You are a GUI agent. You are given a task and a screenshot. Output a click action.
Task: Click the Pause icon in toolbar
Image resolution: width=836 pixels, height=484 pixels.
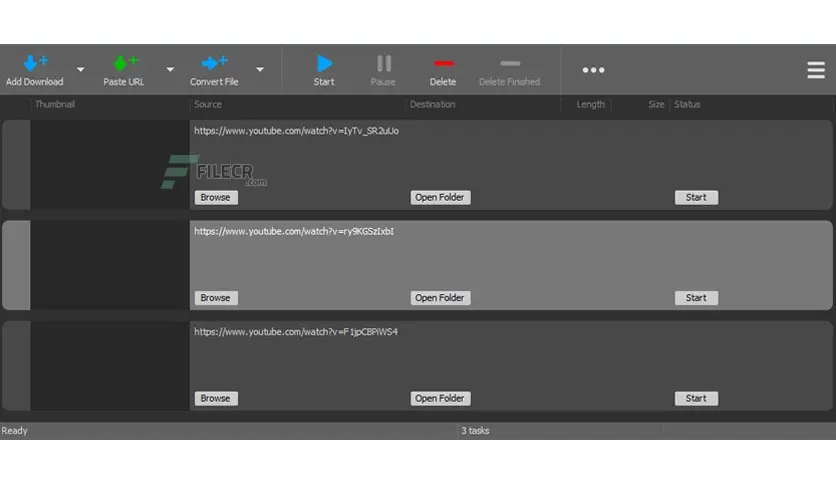tap(383, 64)
